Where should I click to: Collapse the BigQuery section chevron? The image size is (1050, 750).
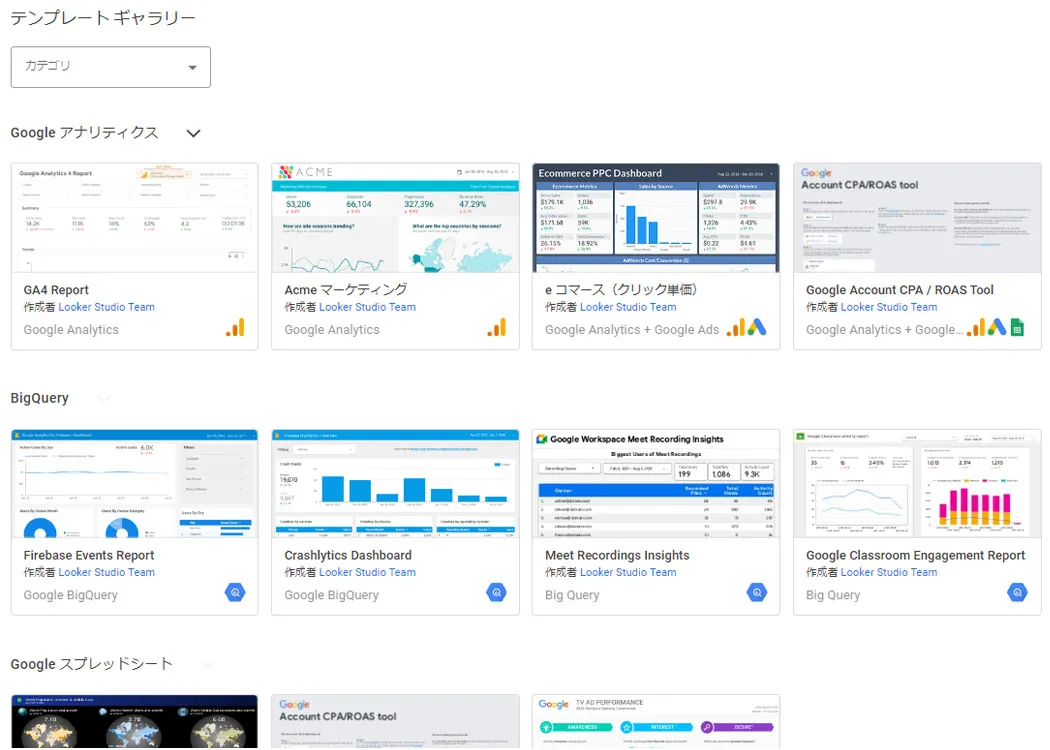click(104, 399)
